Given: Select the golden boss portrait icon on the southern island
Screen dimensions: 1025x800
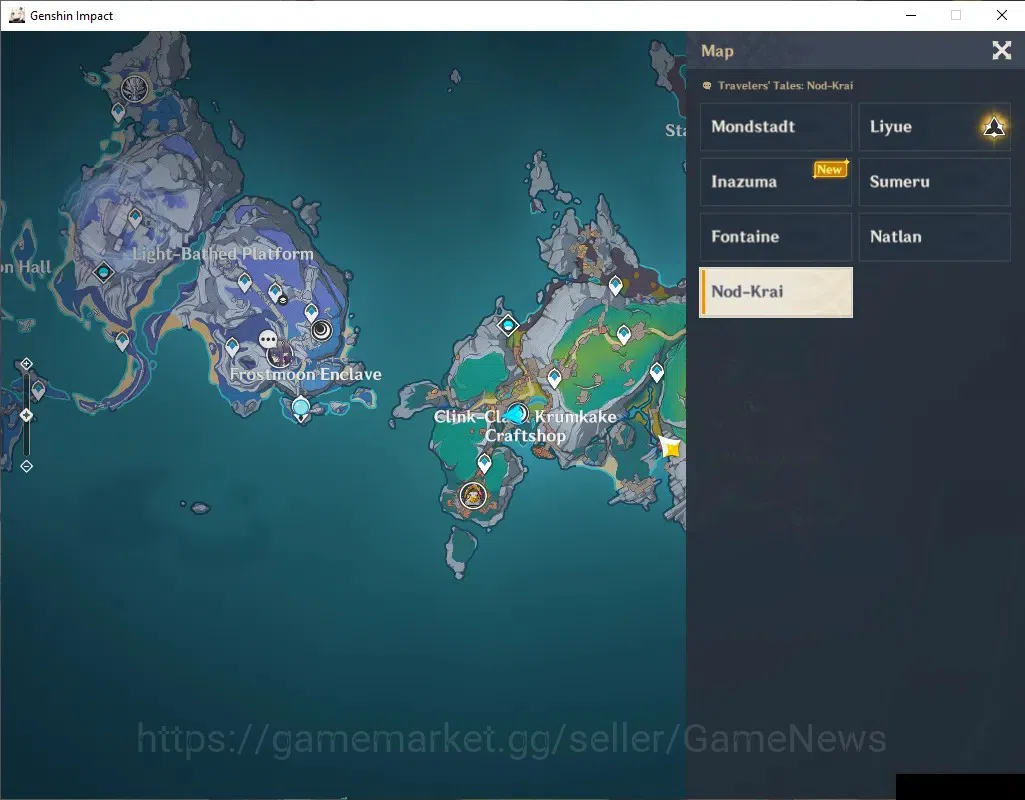Looking at the screenshot, I should pyautogui.click(x=473, y=495).
